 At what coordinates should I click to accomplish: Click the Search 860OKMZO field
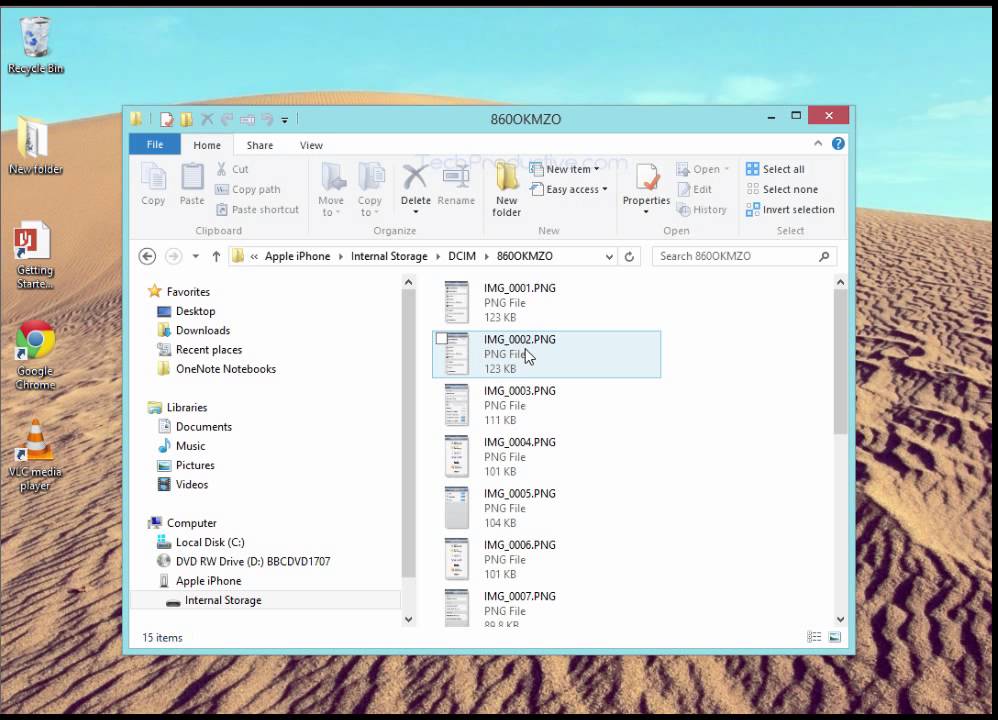(744, 256)
